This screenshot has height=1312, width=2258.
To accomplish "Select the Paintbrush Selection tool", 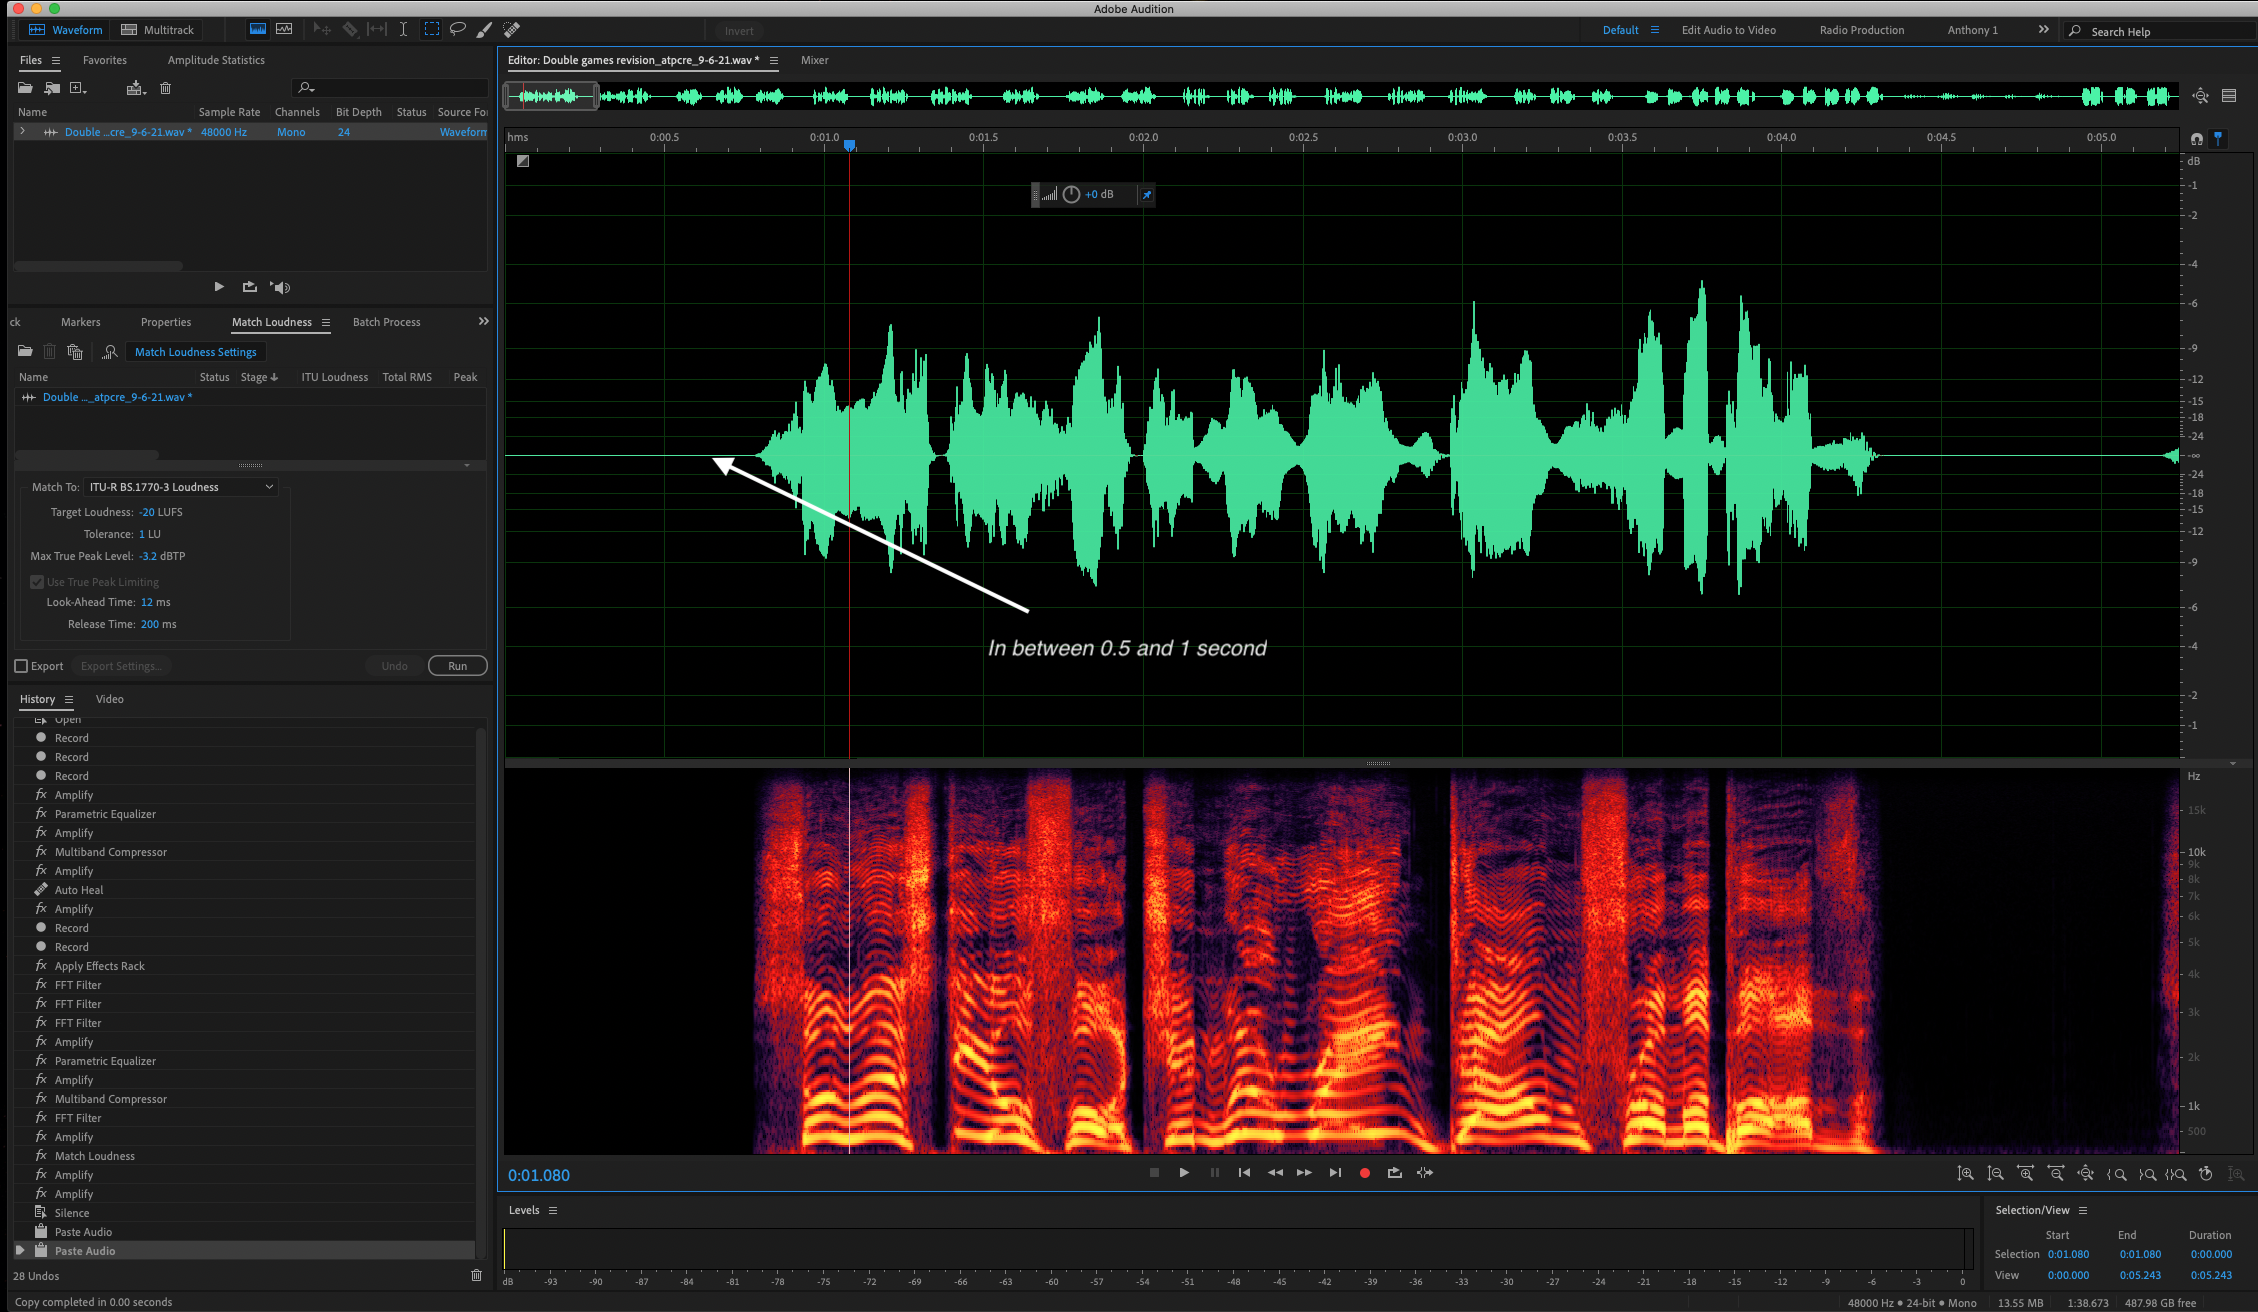I will (x=484, y=29).
